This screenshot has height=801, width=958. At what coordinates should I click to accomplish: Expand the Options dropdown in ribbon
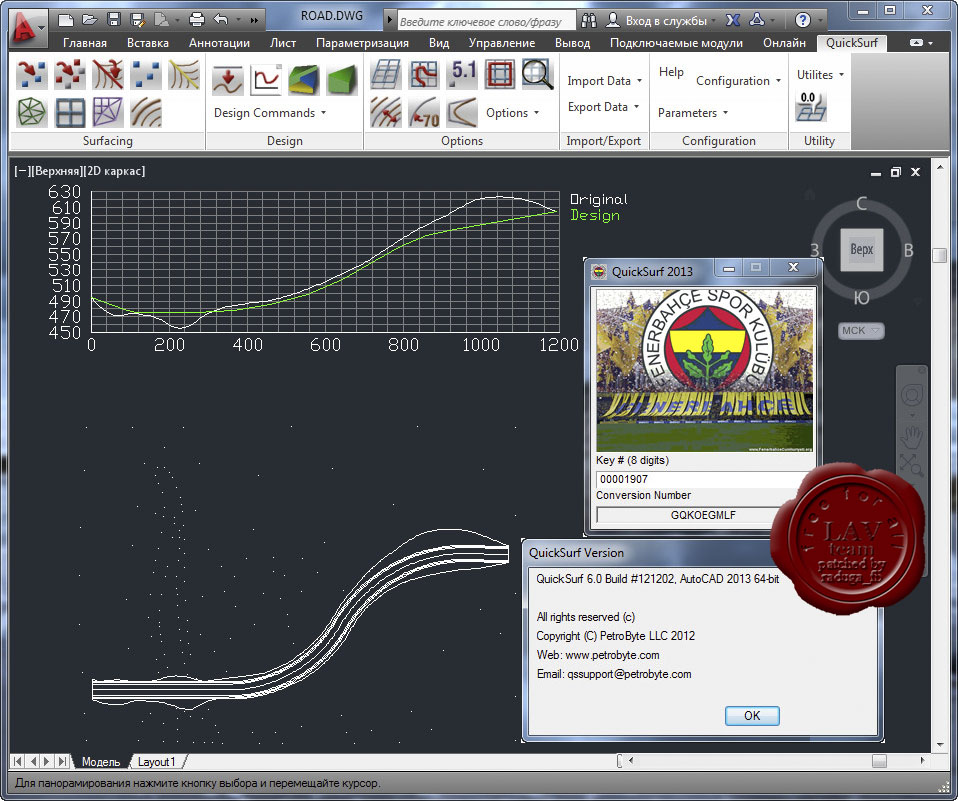pyautogui.click(x=513, y=113)
